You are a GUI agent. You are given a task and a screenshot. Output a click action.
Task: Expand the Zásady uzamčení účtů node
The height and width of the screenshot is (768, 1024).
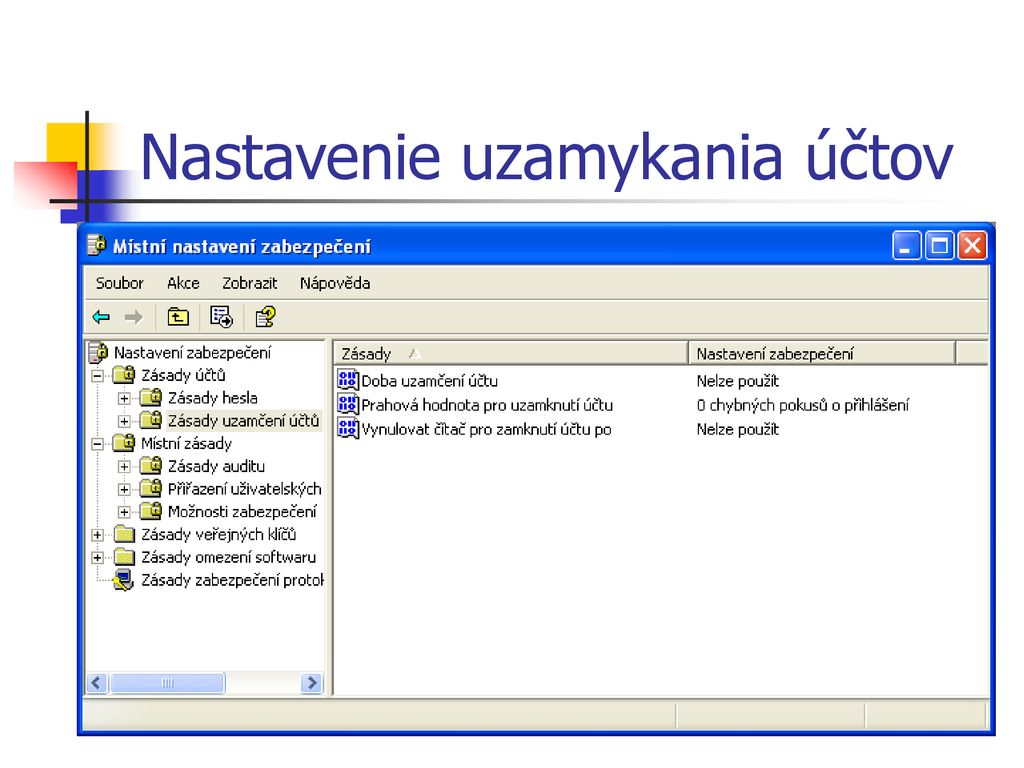pos(124,421)
